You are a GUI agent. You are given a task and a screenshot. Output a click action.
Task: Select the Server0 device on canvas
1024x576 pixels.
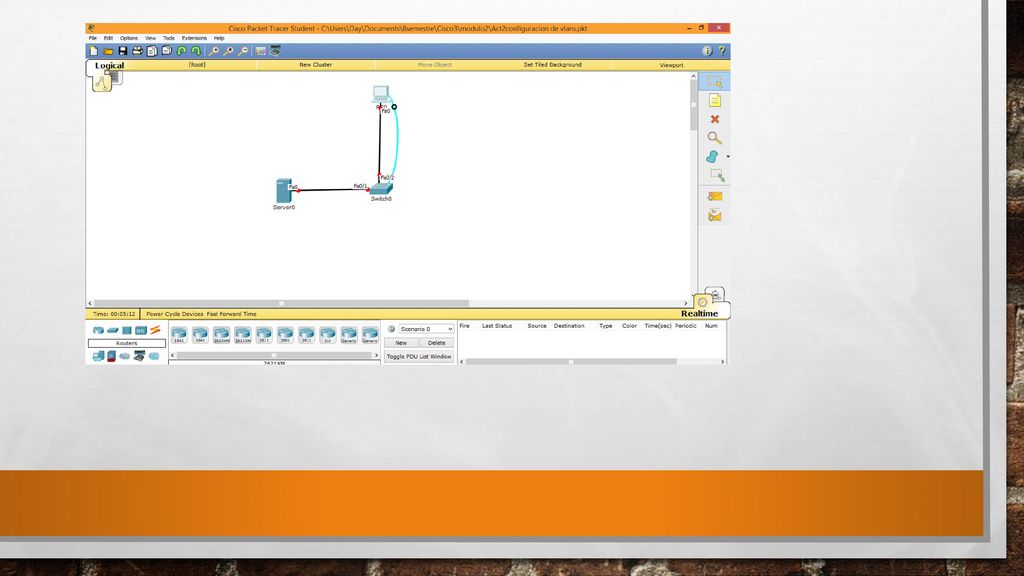[x=283, y=192]
